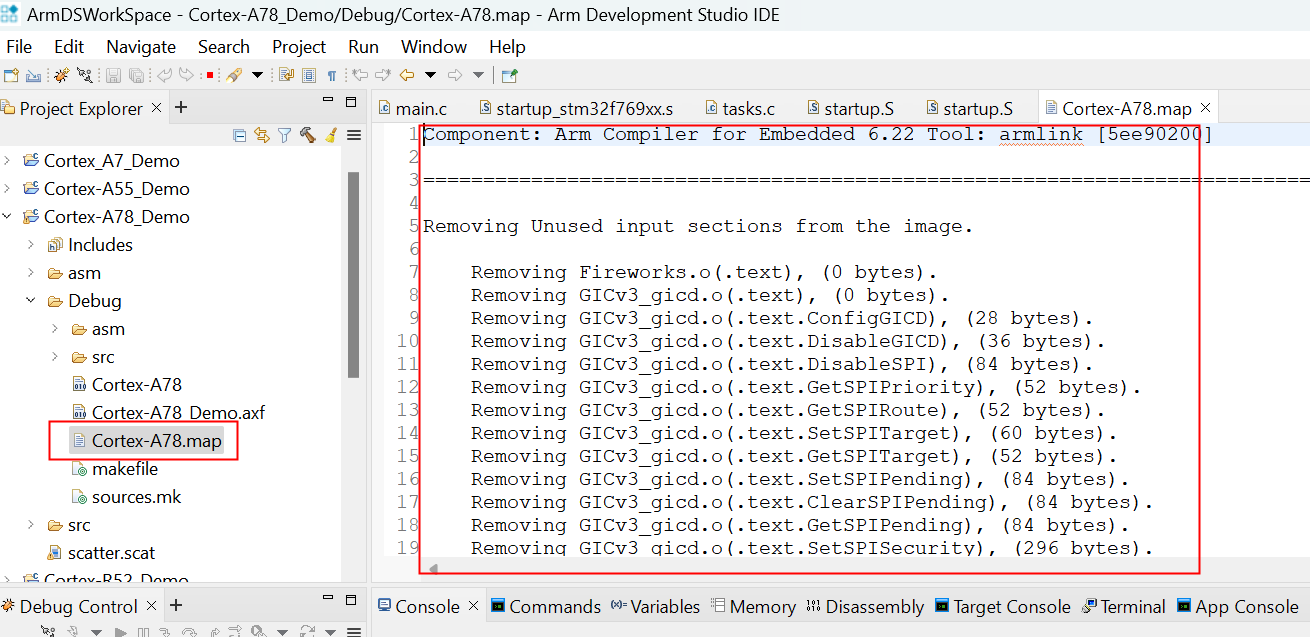Collapse the Debug folder in tree

[32, 301]
